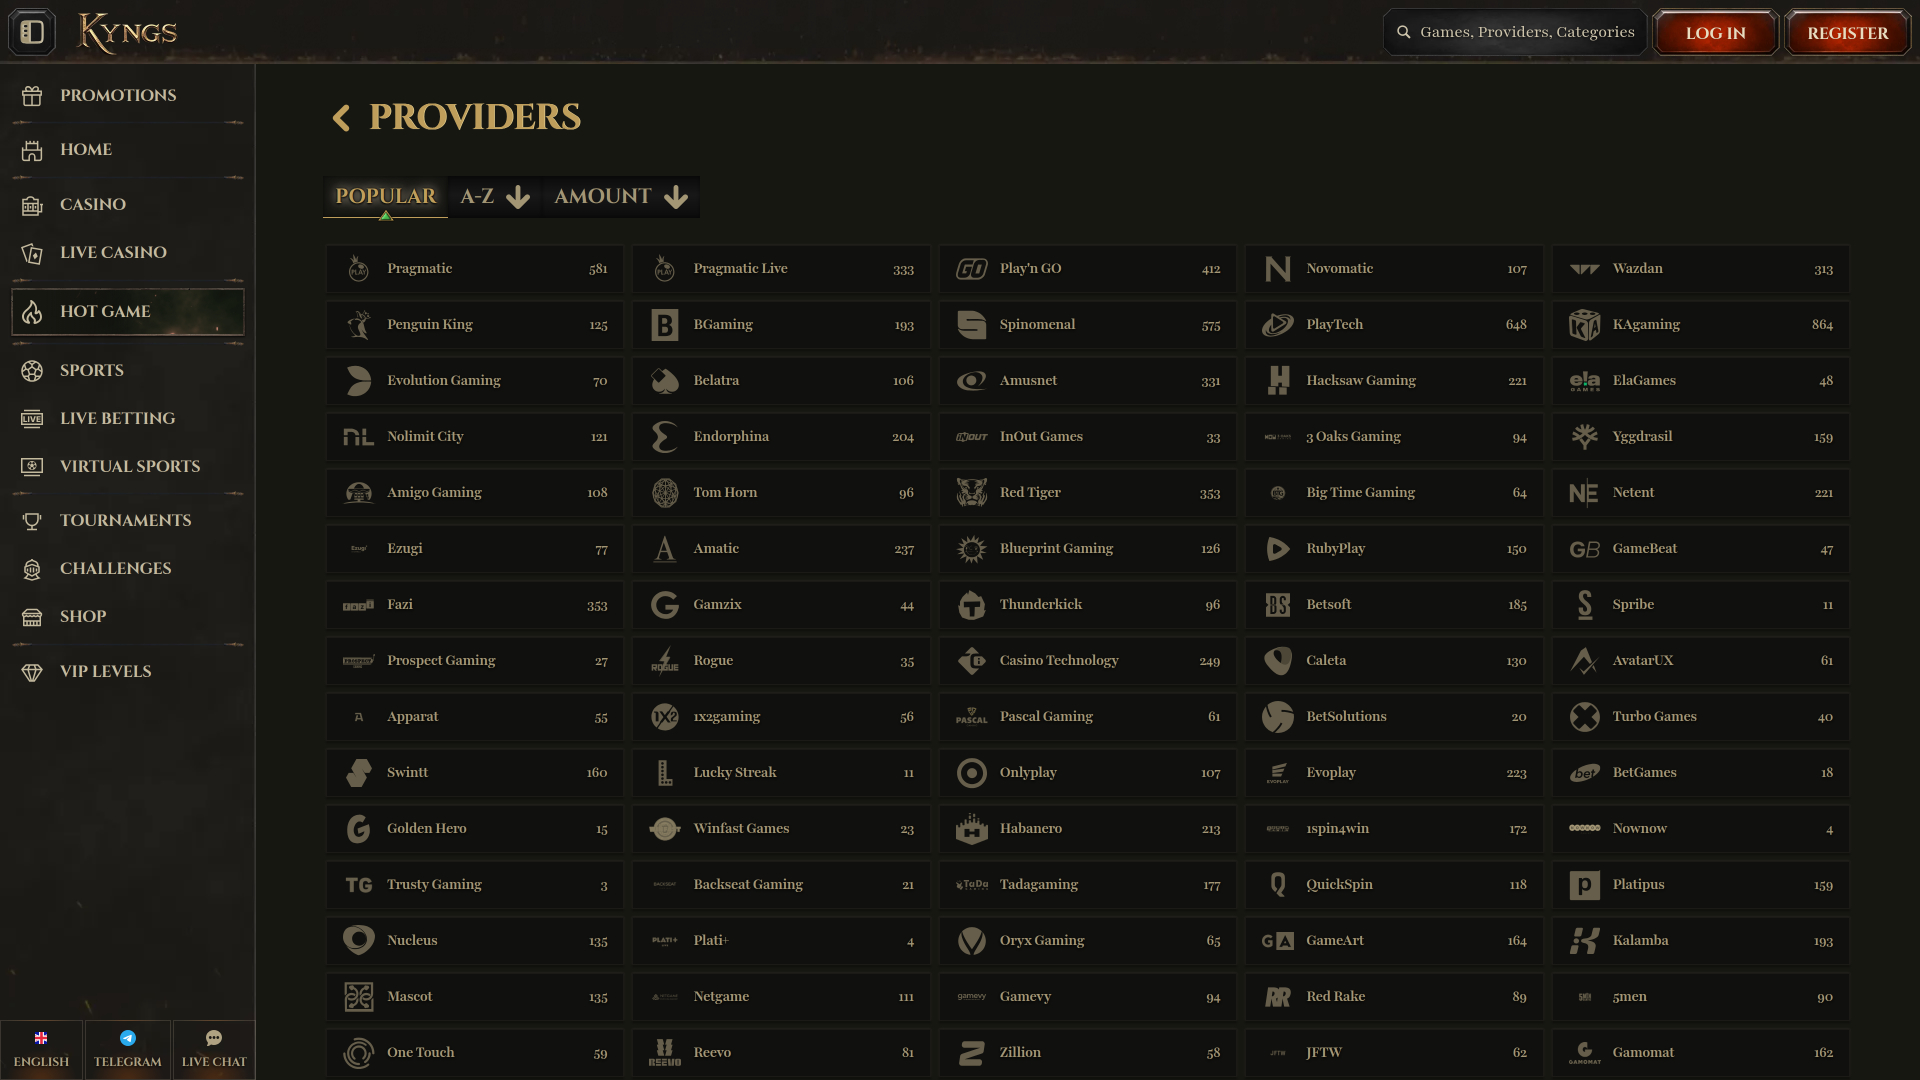Select the Popular tab
Image resolution: width=1920 pixels, height=1080 pixels.
[385, 196]
